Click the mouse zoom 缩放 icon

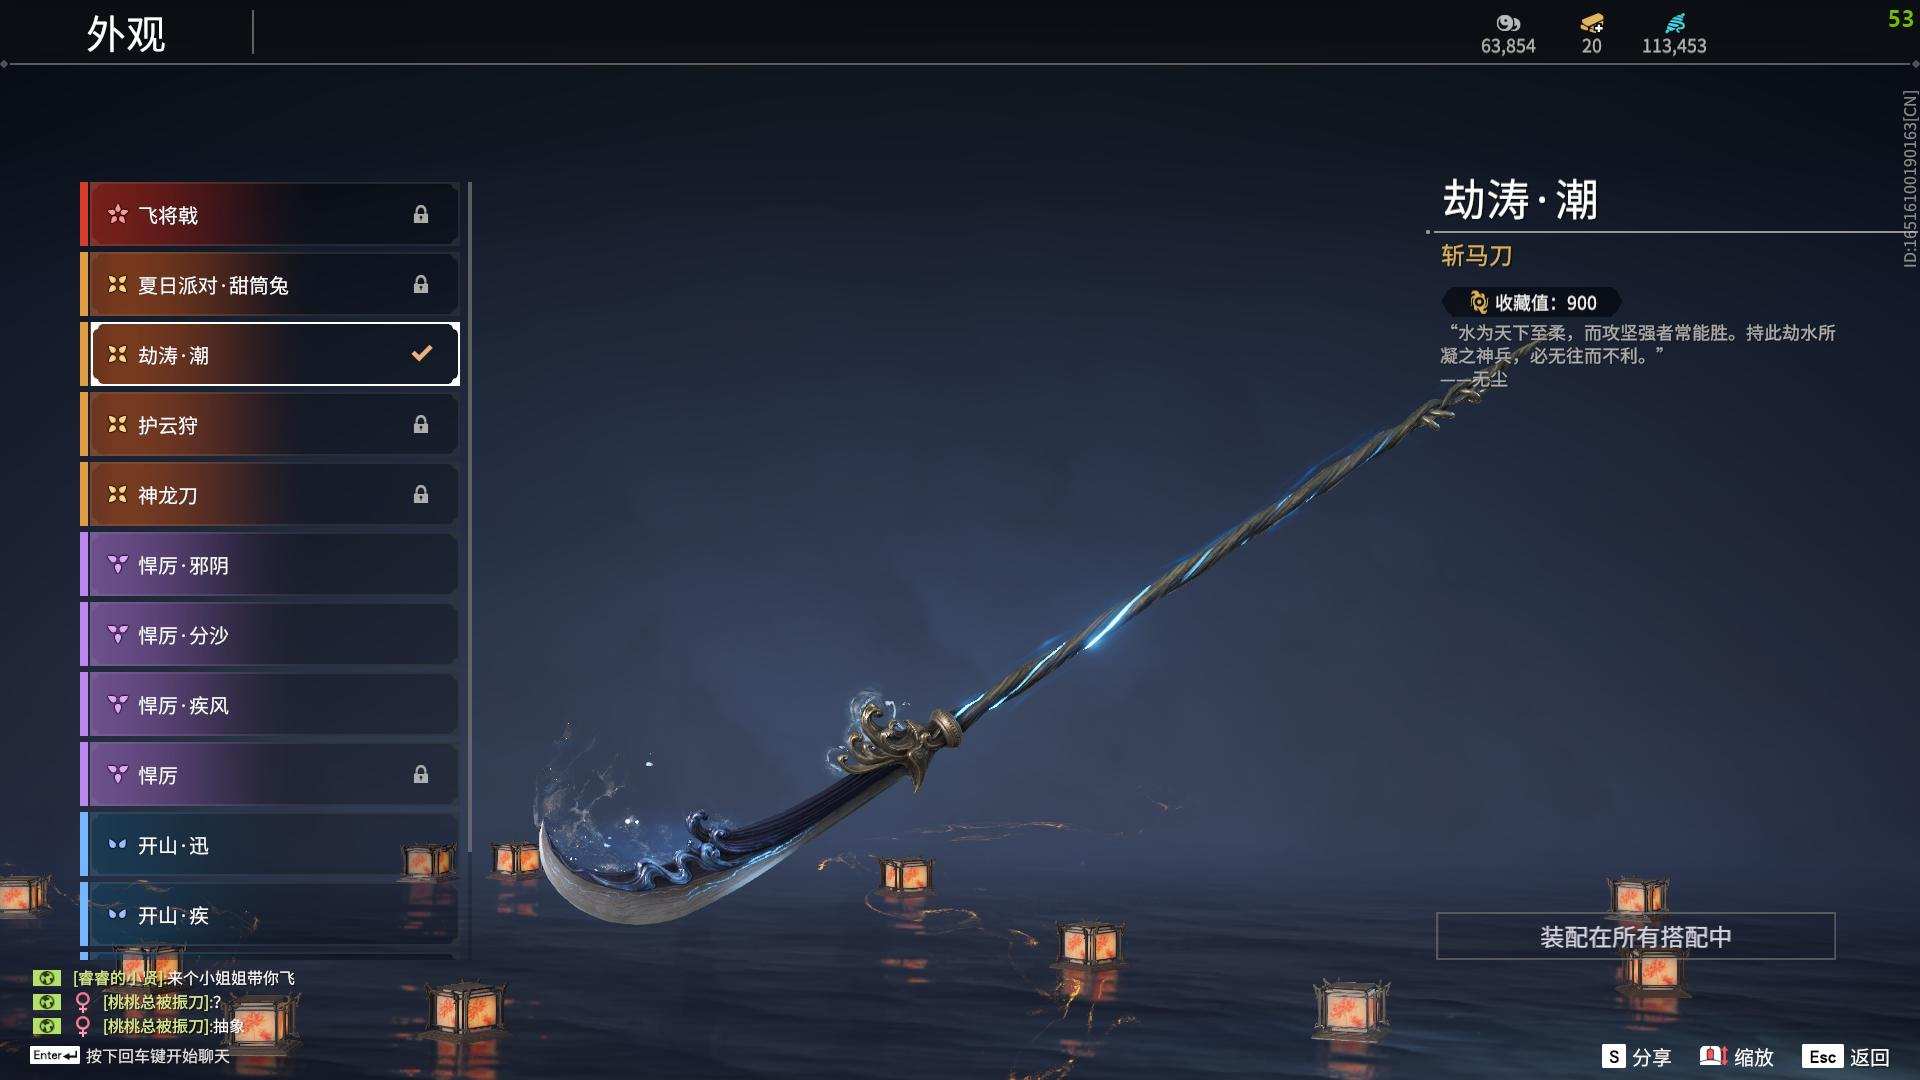1713,1056
